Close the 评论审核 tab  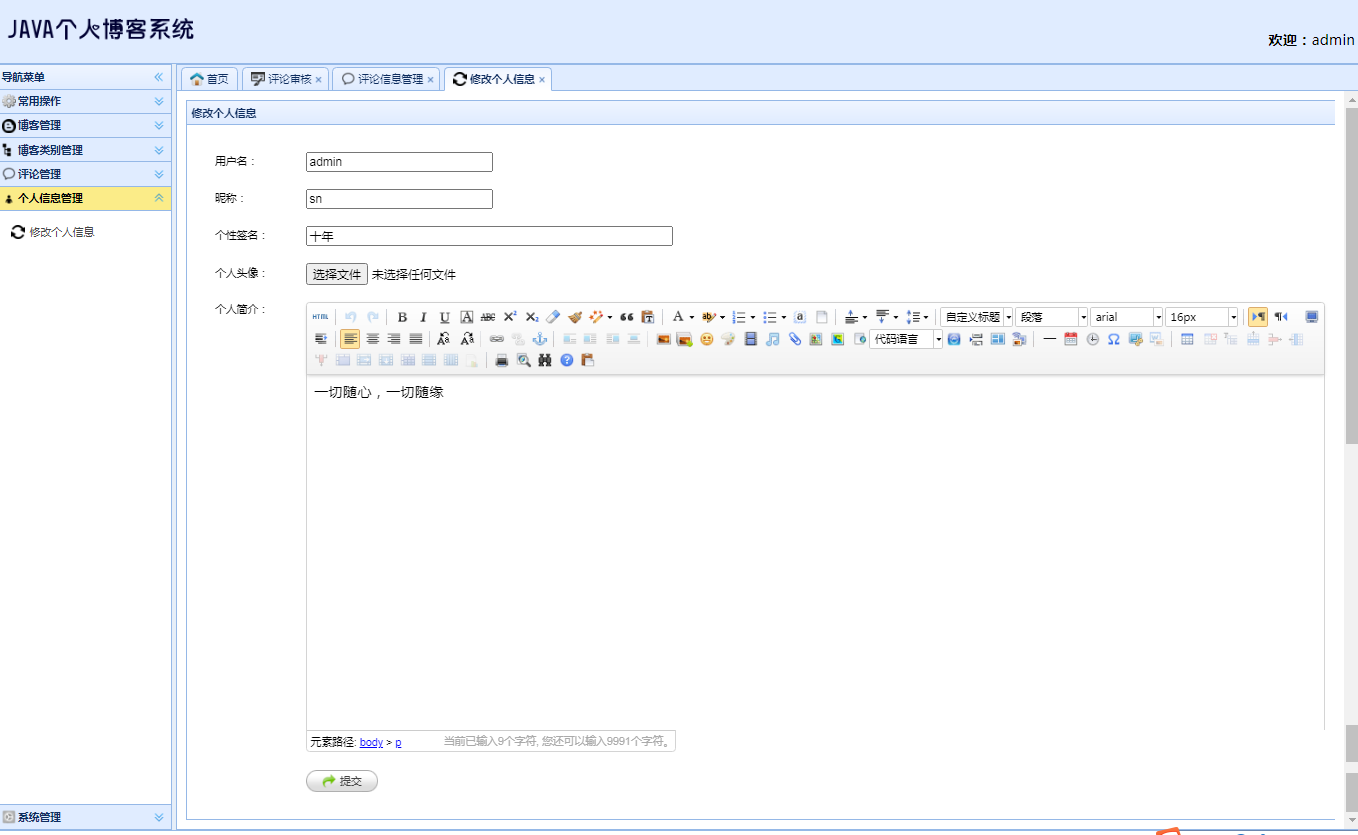tap(318, 79)
